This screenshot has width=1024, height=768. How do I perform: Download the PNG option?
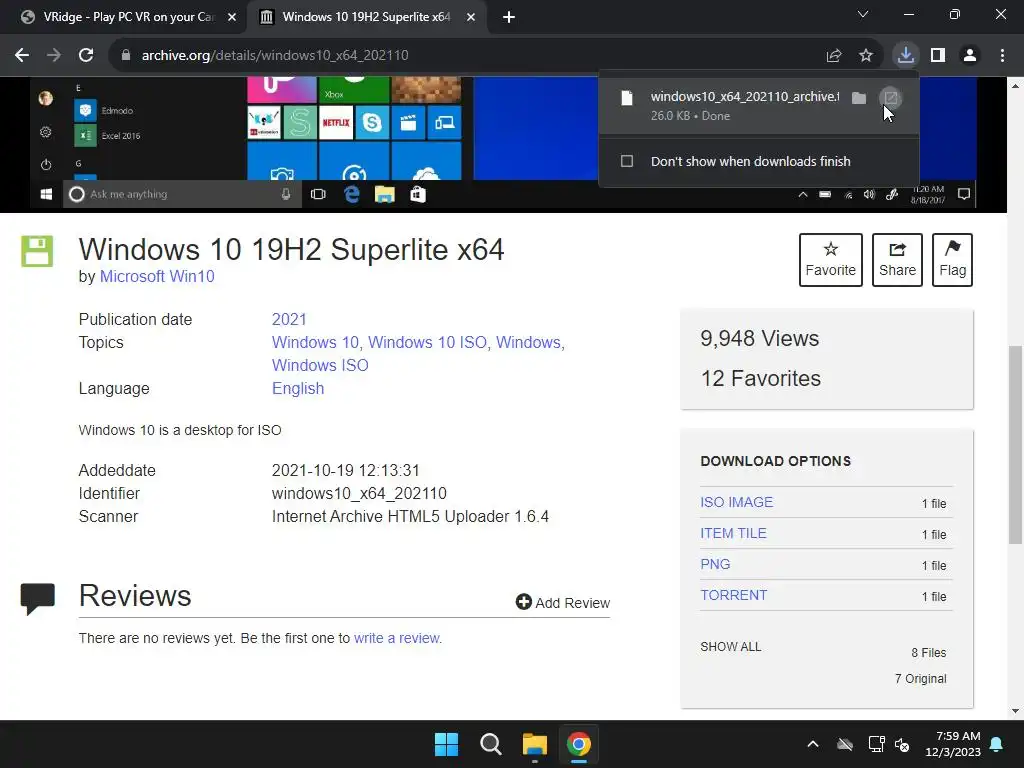715,564
